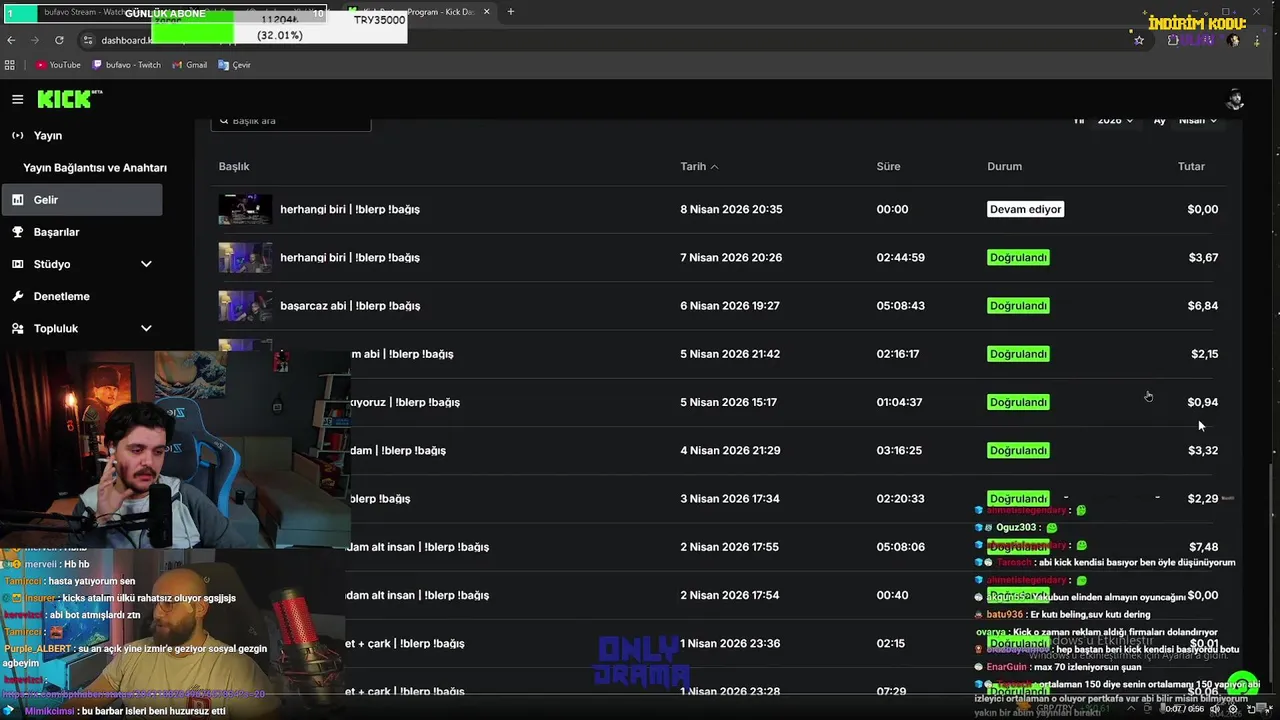The height and width of the screenshot is (720, 1280).
Task: View site information for dashboard URL
Action: coord(88,40)
